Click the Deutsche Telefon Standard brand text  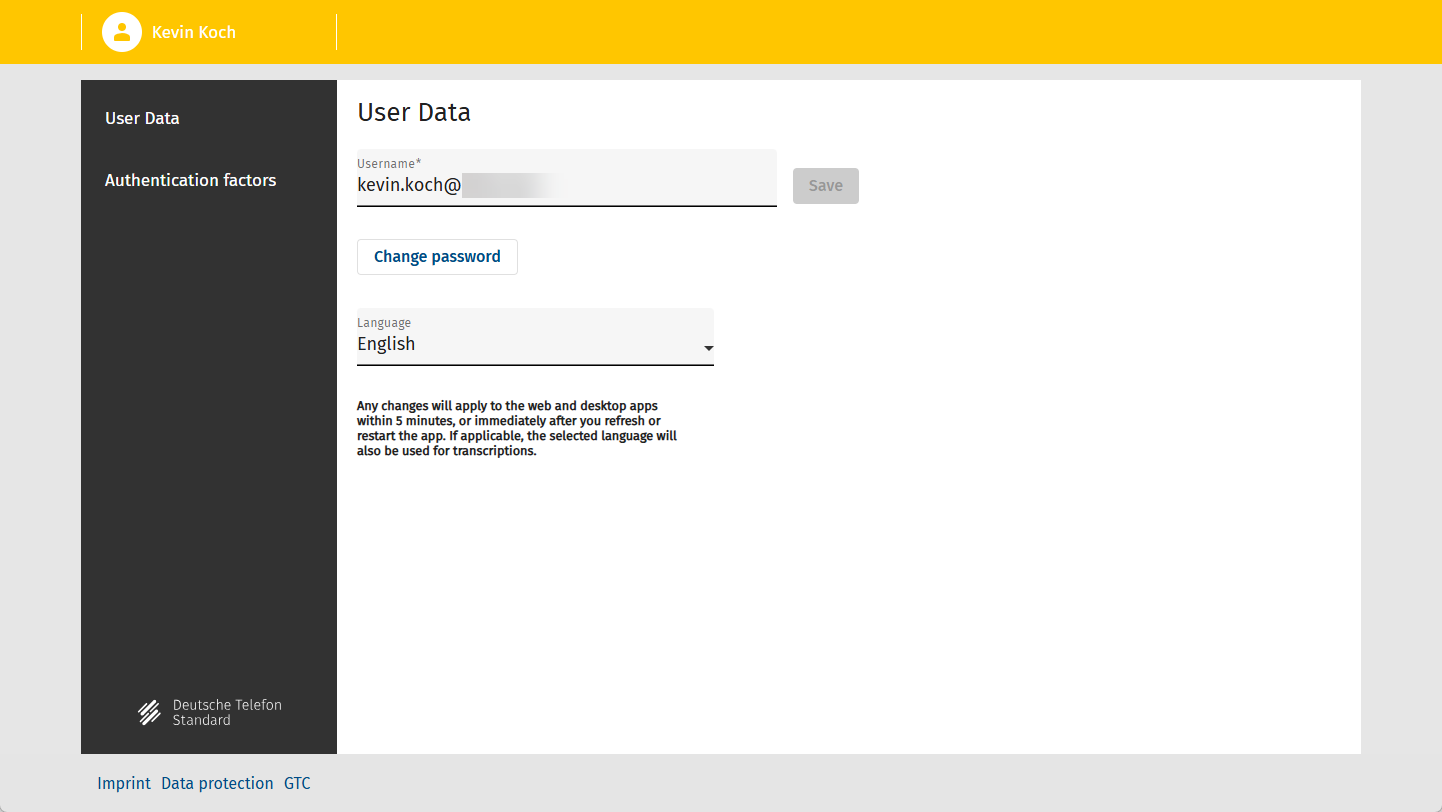pyautogui.click(x=227, y=712)
